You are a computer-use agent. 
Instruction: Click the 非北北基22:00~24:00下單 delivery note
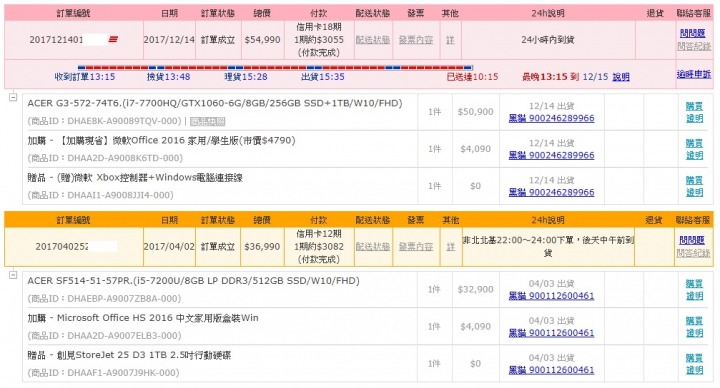pos(548,246)
